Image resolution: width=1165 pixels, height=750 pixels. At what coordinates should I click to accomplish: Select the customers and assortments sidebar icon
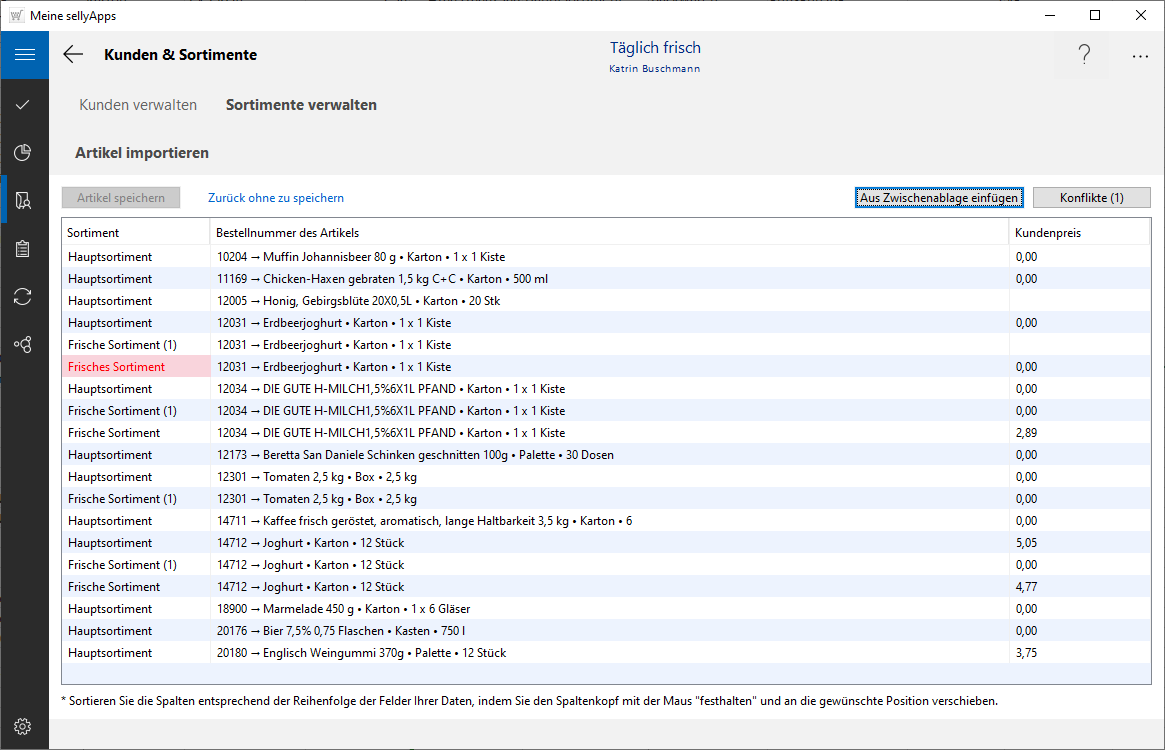point(24,201)
